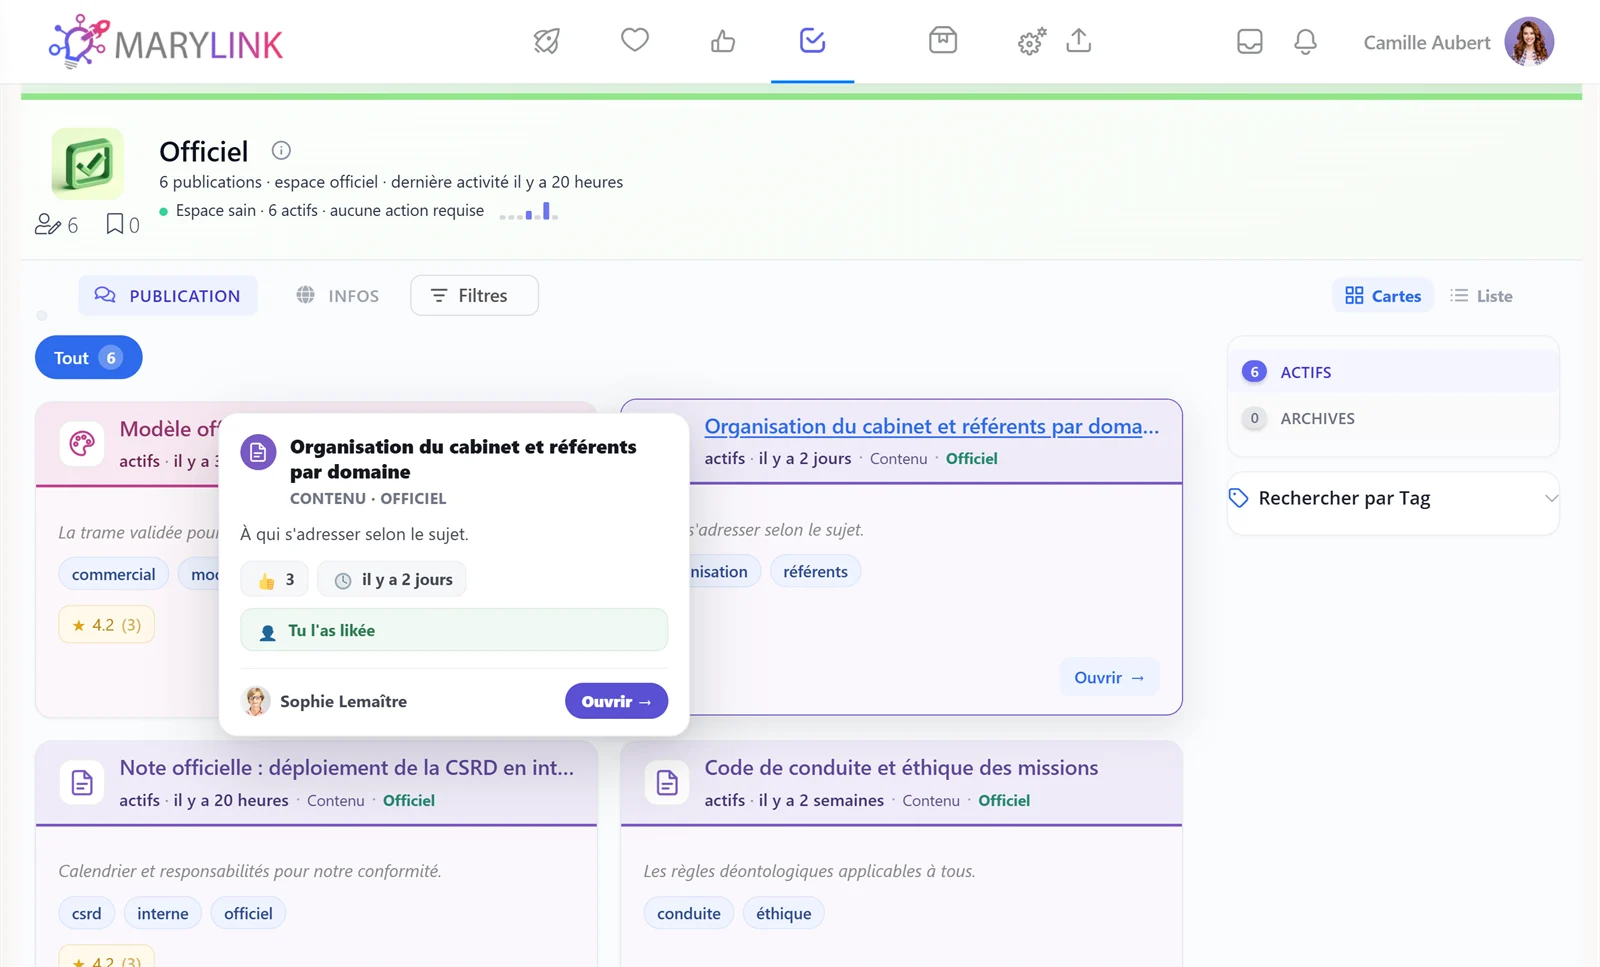
Task: Click the Tu l'as likée banner
Action: [454, 630]
